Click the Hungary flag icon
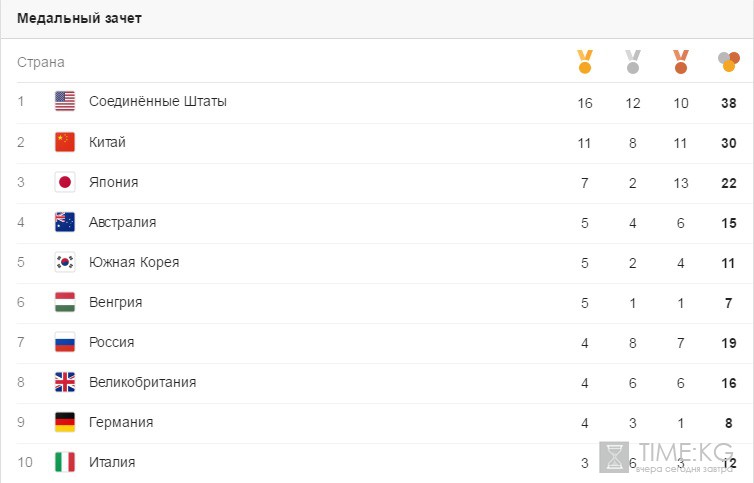 pos(65,302)
